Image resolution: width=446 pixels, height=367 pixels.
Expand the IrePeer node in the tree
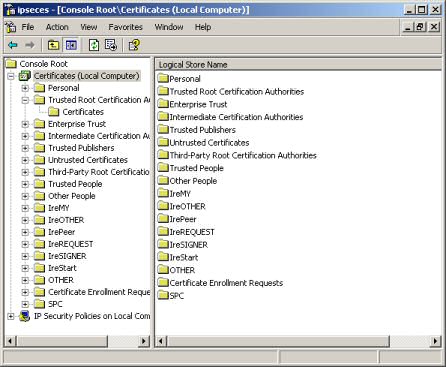[x=25, y=232]
